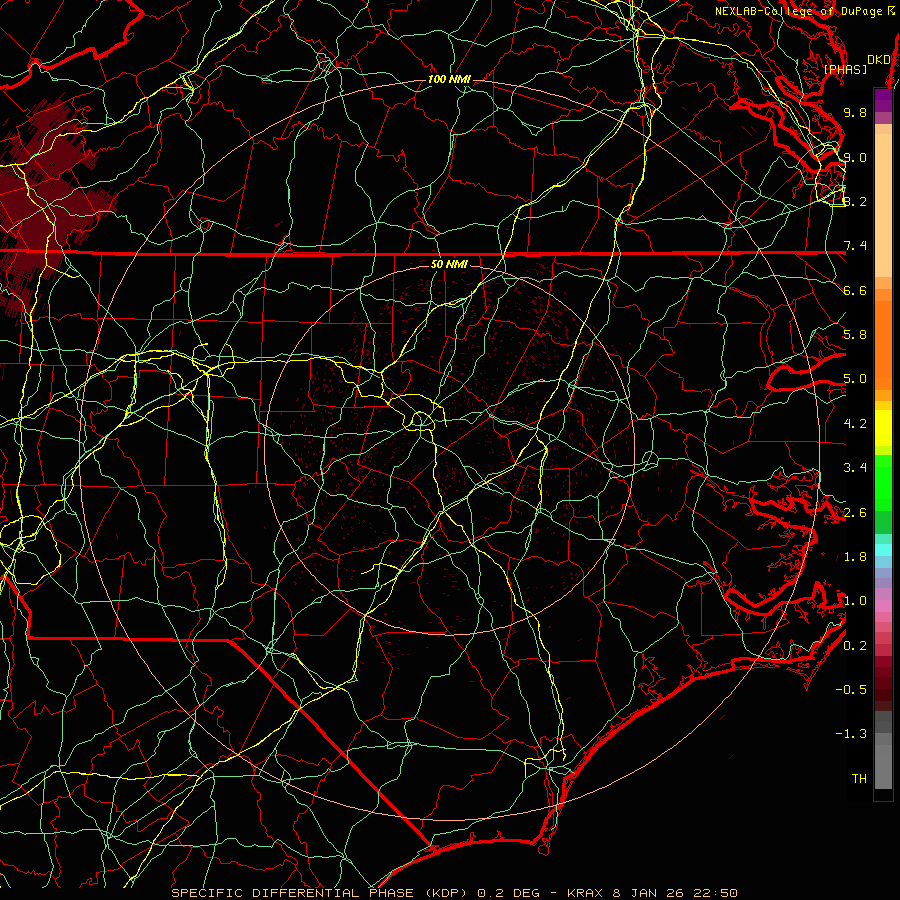Pick the cyan band of the color scale

coord(883,550)
